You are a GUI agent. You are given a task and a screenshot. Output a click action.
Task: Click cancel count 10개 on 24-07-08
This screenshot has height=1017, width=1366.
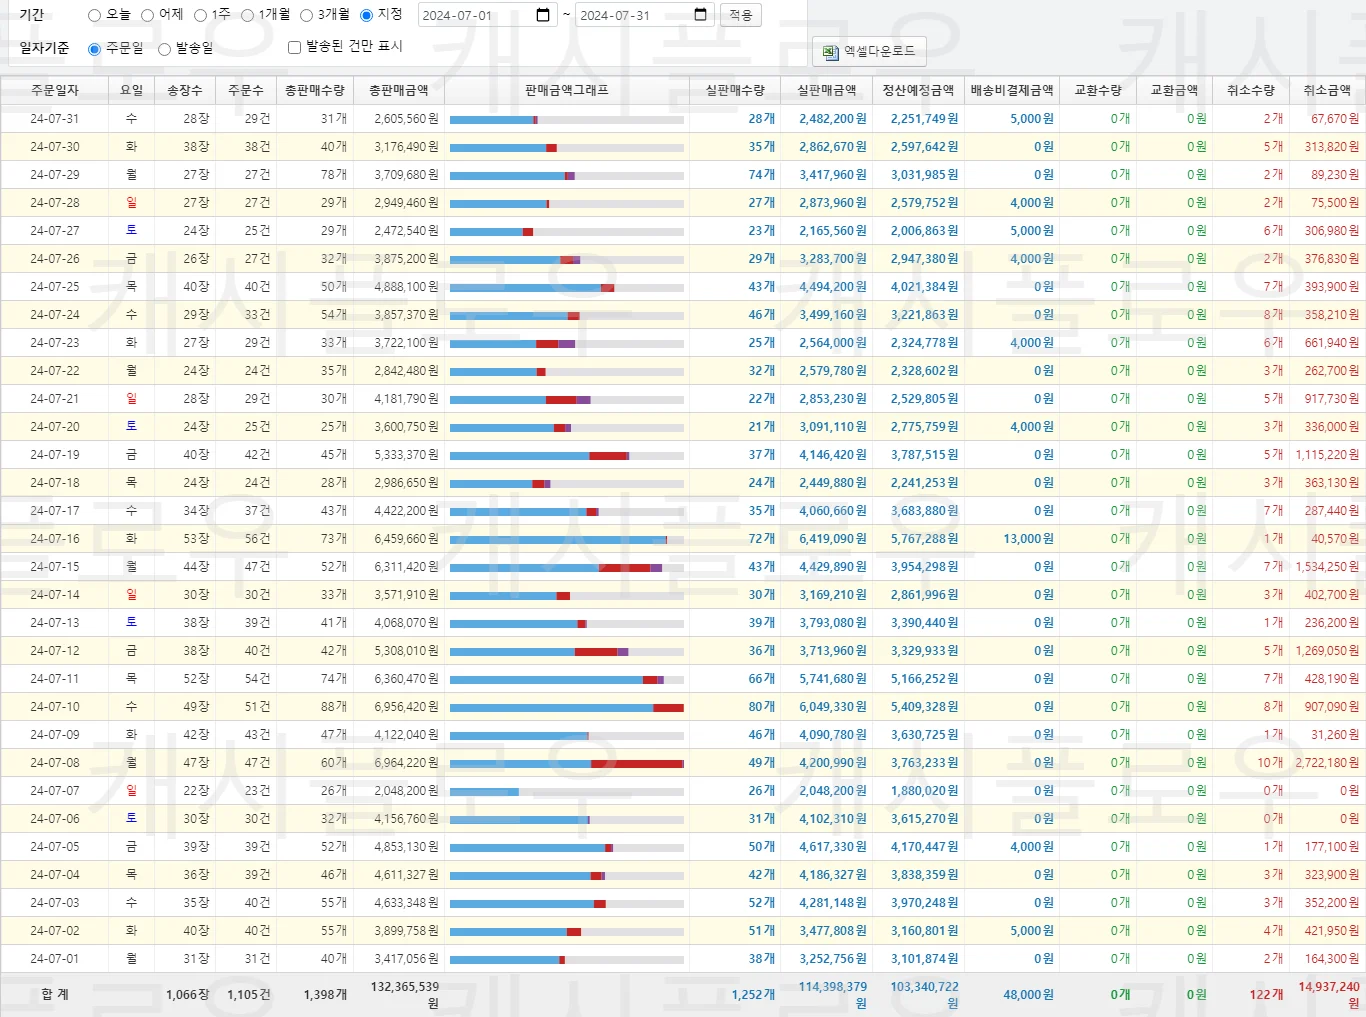click(x=1270, y=762)
